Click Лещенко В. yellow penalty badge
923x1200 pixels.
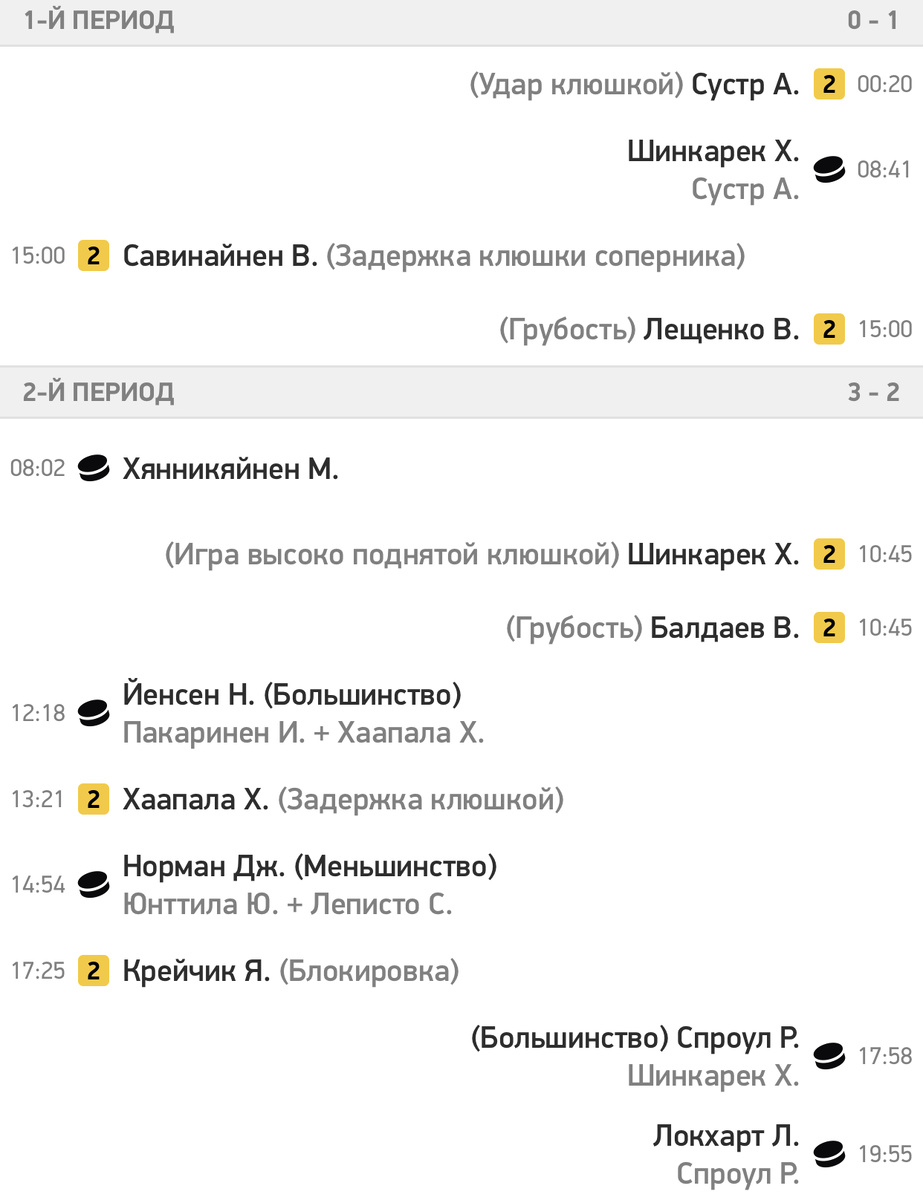[x=829, y=329]
